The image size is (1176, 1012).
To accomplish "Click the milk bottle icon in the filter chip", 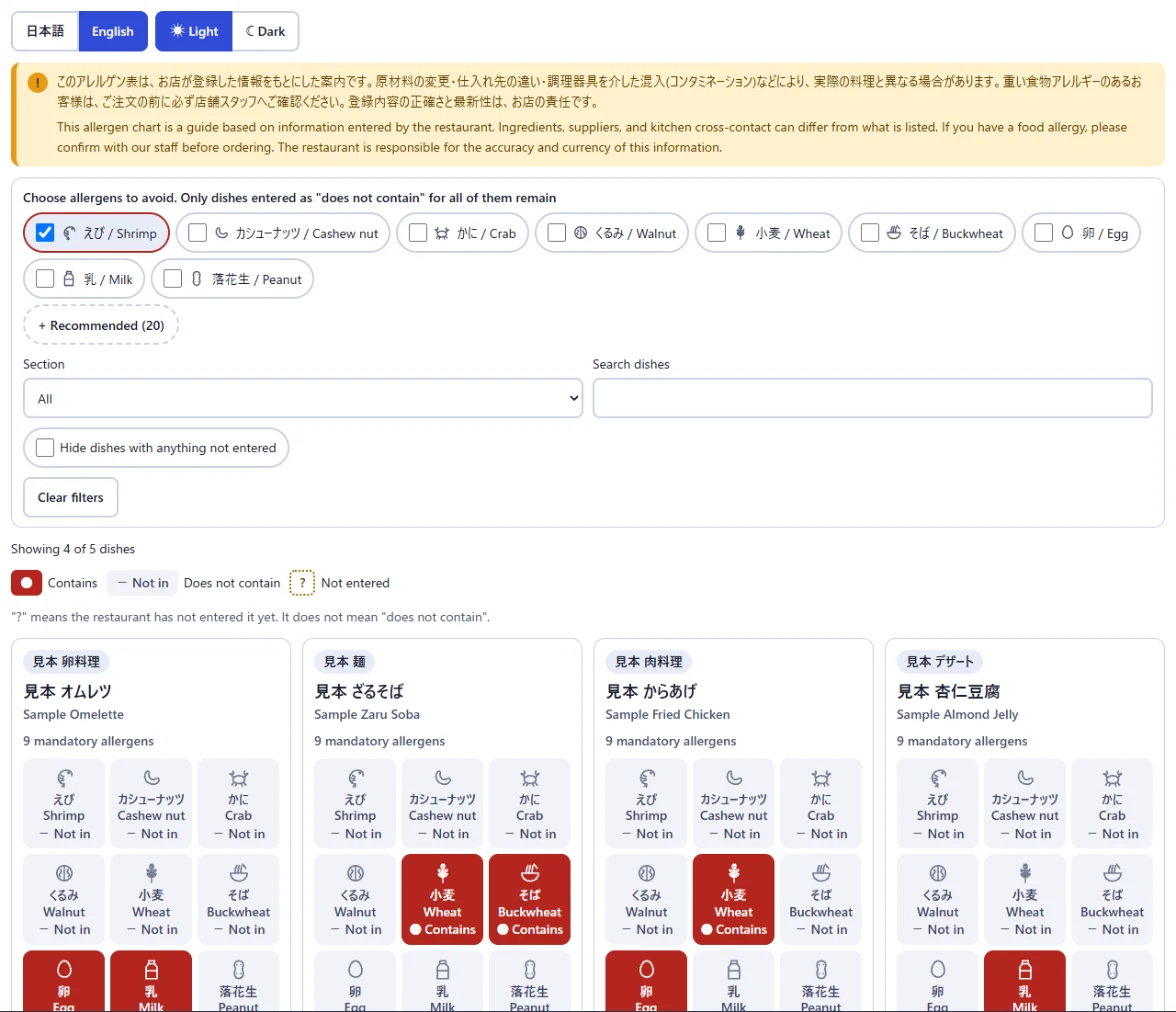I will pyautogui.click(x=69, y=279).
